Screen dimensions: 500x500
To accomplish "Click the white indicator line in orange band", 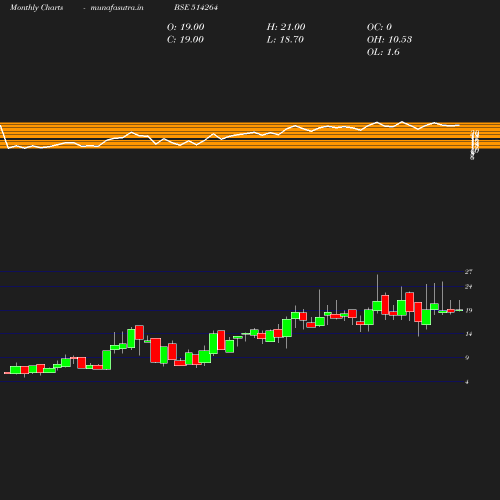I will pyautogui.click(x=230, y=135).
